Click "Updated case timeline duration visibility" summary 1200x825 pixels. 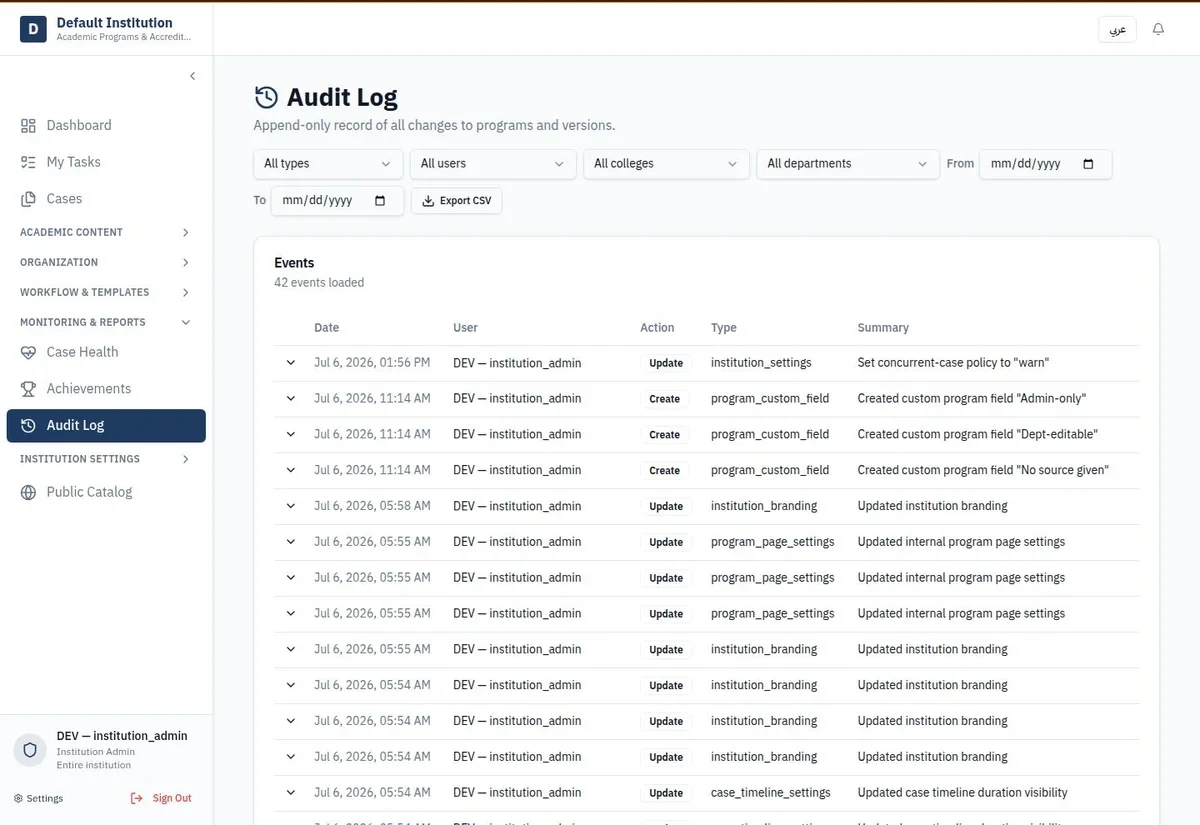click(963, 793)
